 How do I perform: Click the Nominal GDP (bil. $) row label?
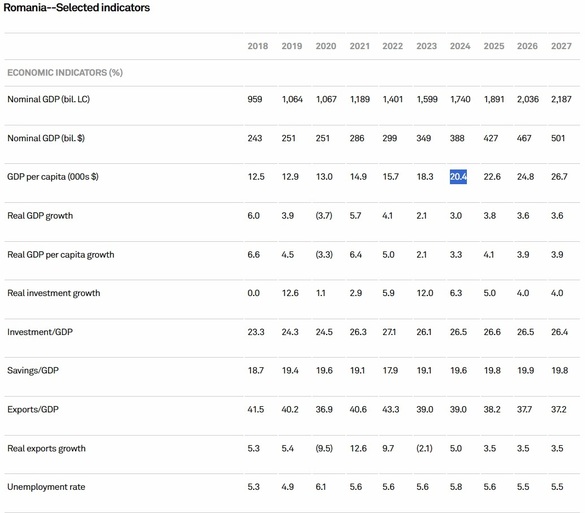tap(46, 138)
